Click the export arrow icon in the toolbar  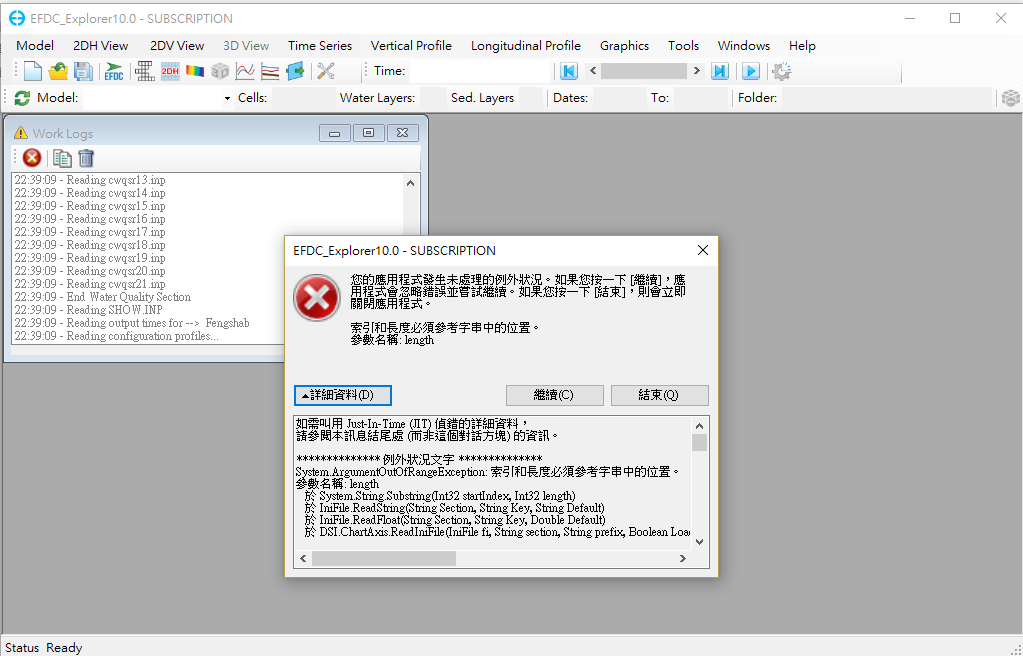click(x=295, y=71)
